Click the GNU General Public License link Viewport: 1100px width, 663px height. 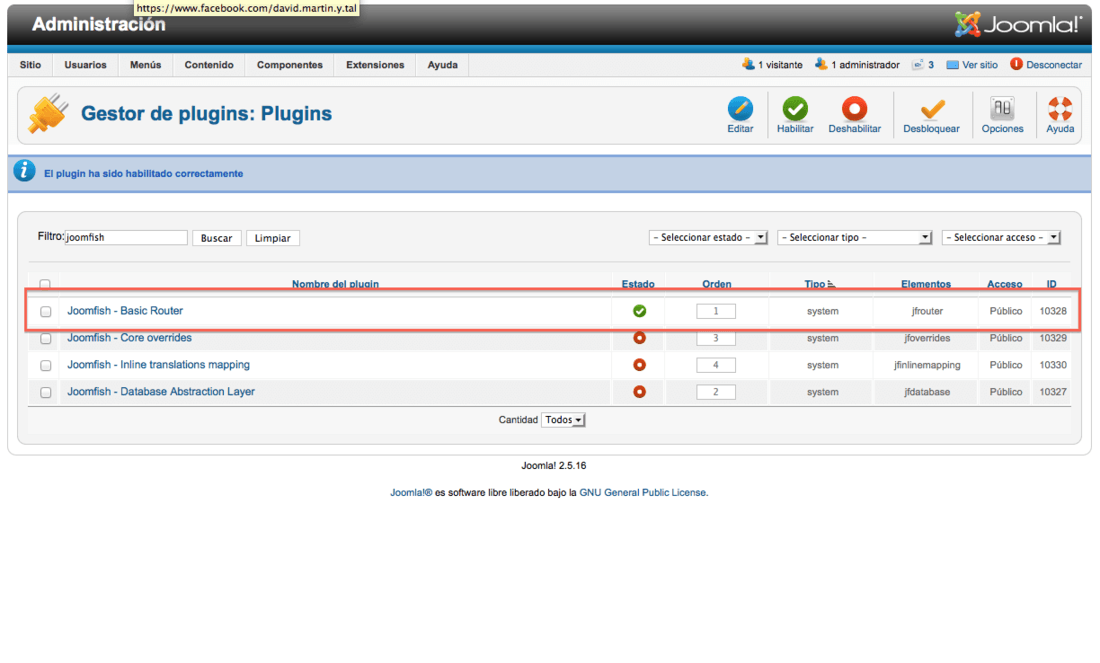643,493
